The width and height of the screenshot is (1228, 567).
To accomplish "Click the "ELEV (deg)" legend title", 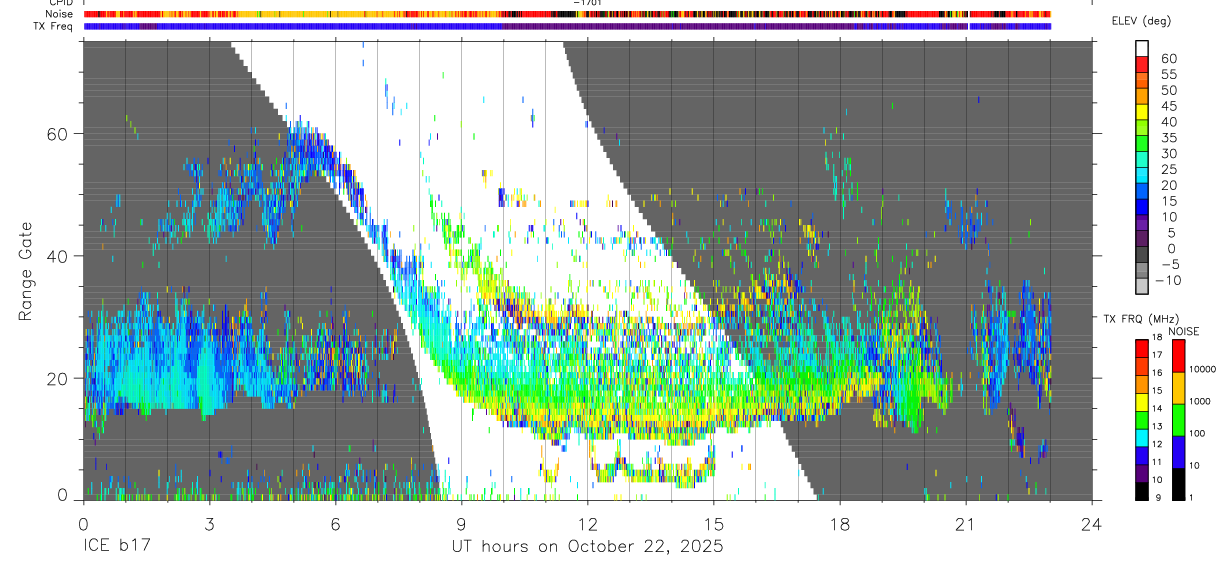I will [x=1141, y=21].
